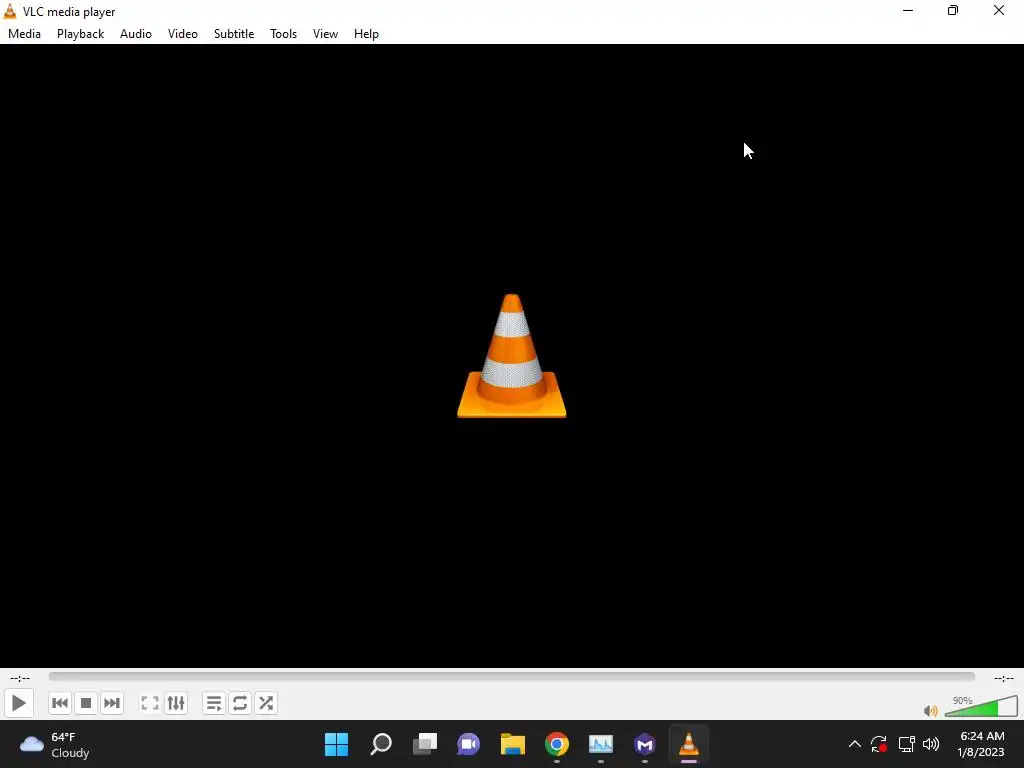Start playback with the Play button
Image resolution: width=1024 pixels, height=768 pixels.
coord(18,703)
